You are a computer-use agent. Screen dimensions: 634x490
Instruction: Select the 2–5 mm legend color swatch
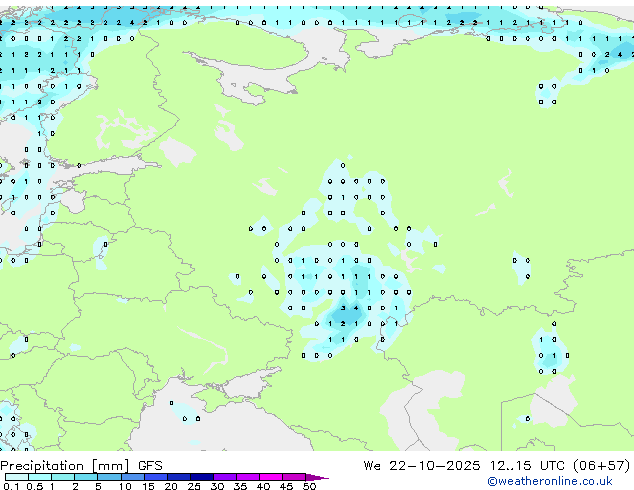tap(86, 477)
